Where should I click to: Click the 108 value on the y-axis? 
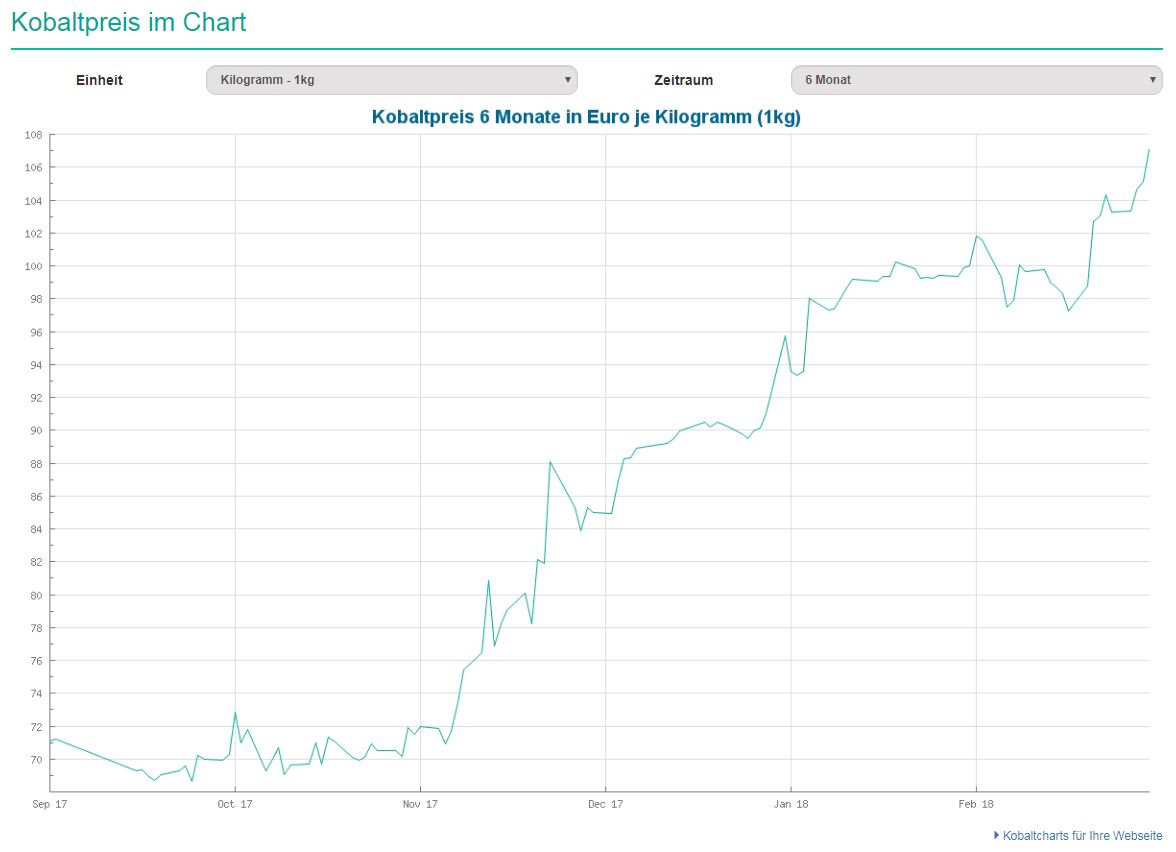pos(32,135)
